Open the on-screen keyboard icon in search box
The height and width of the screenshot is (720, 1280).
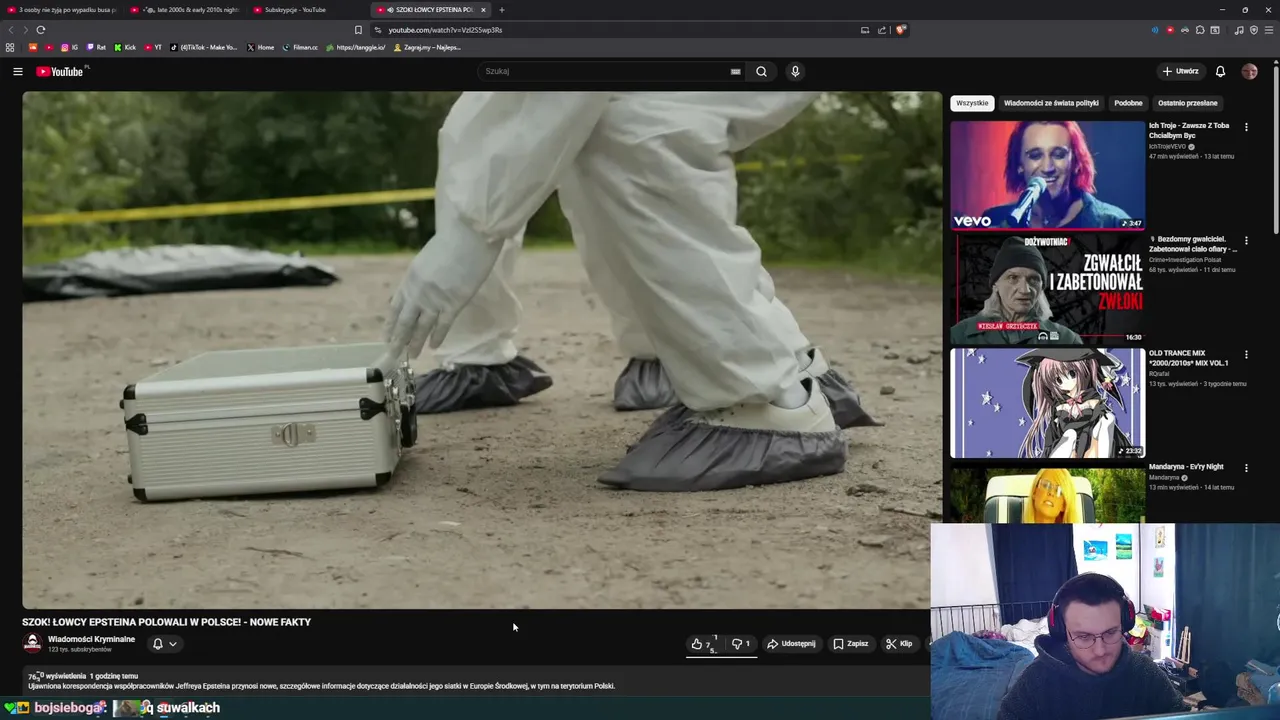[735, 71]
